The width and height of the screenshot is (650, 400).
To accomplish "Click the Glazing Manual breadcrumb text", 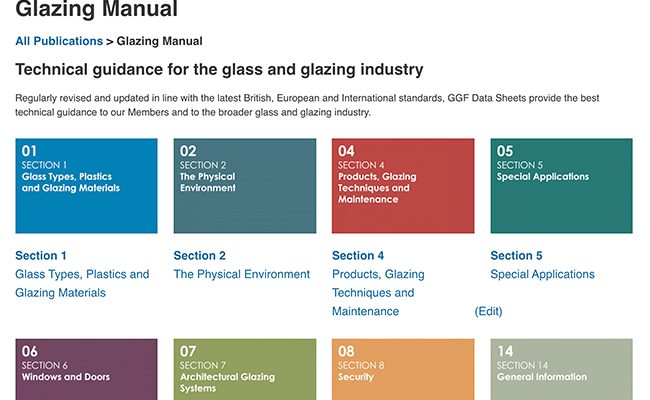I will (160, 41).
